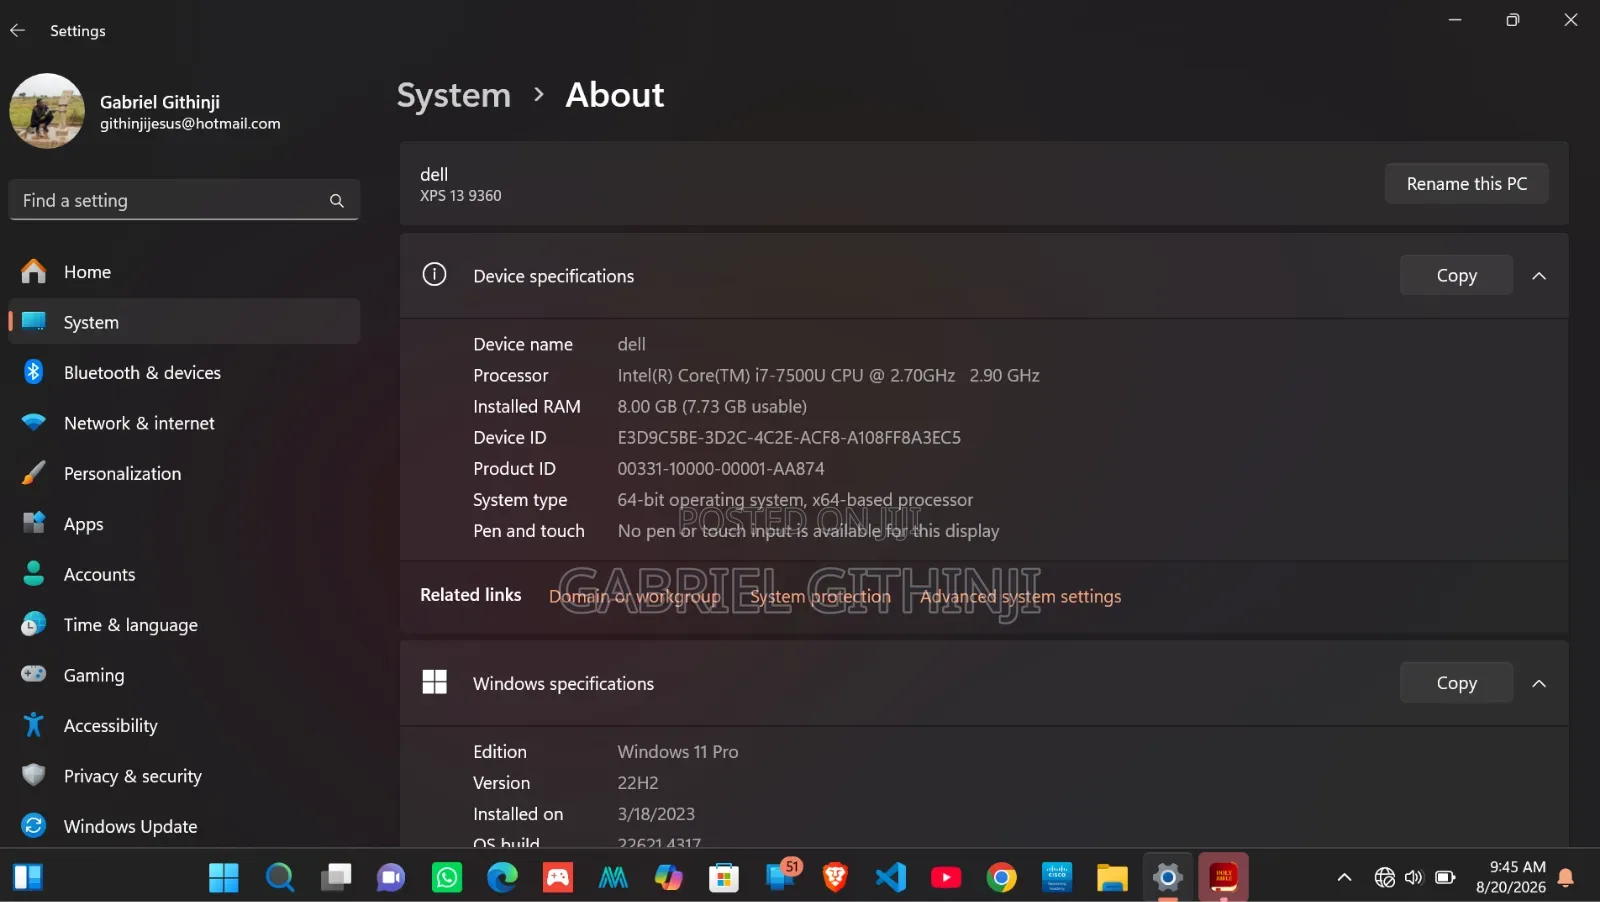Click the Product ID value 00331-10000-00001-AA874
The width and height of the screenshot is (1600, 902).
pyautogui.click(x=721, y=469)
